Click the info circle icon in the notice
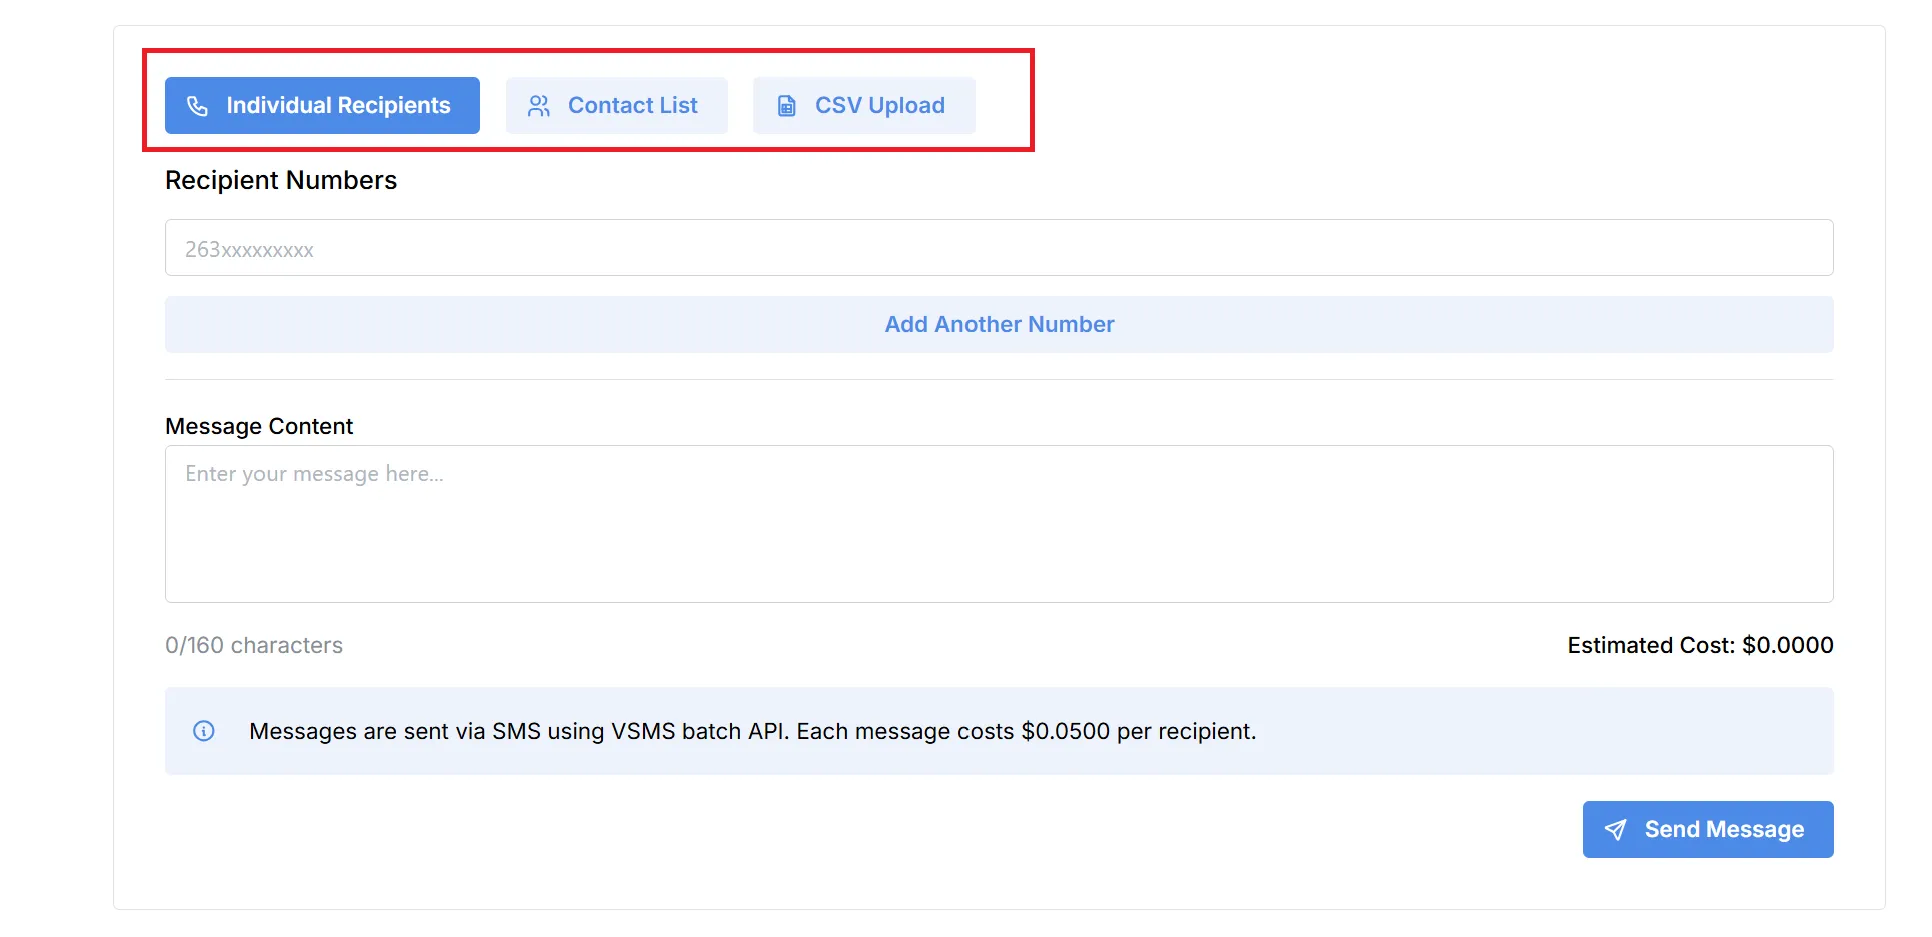 (x=204, y=731)
